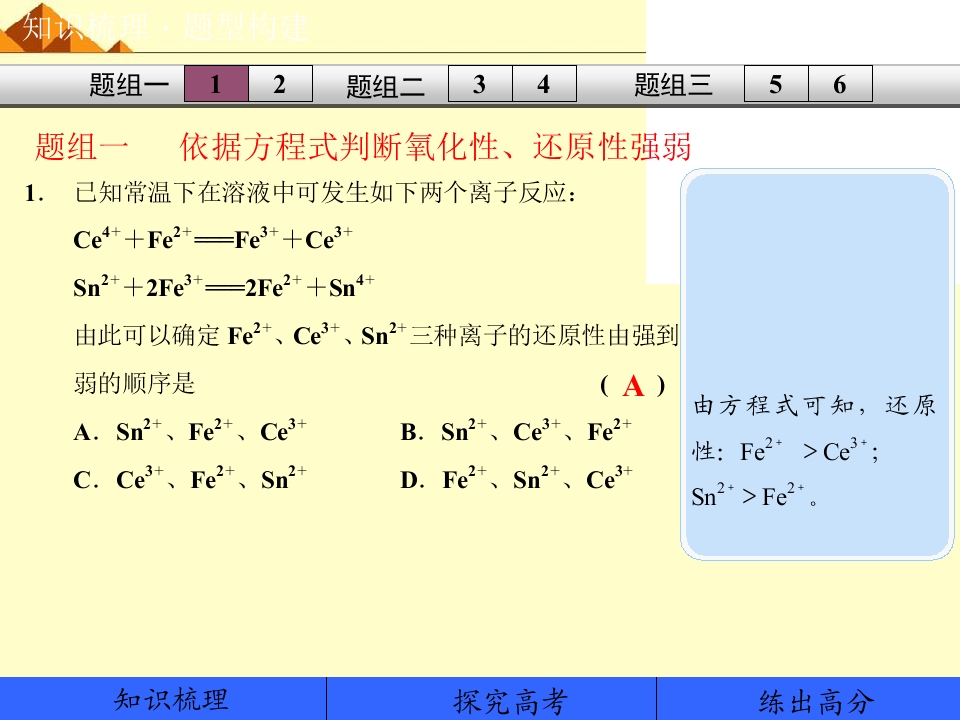This screenshot has width=960, height=720.
Task: Click the equation Ce4+ + Fe2+ line
Action: click(212, 239)
